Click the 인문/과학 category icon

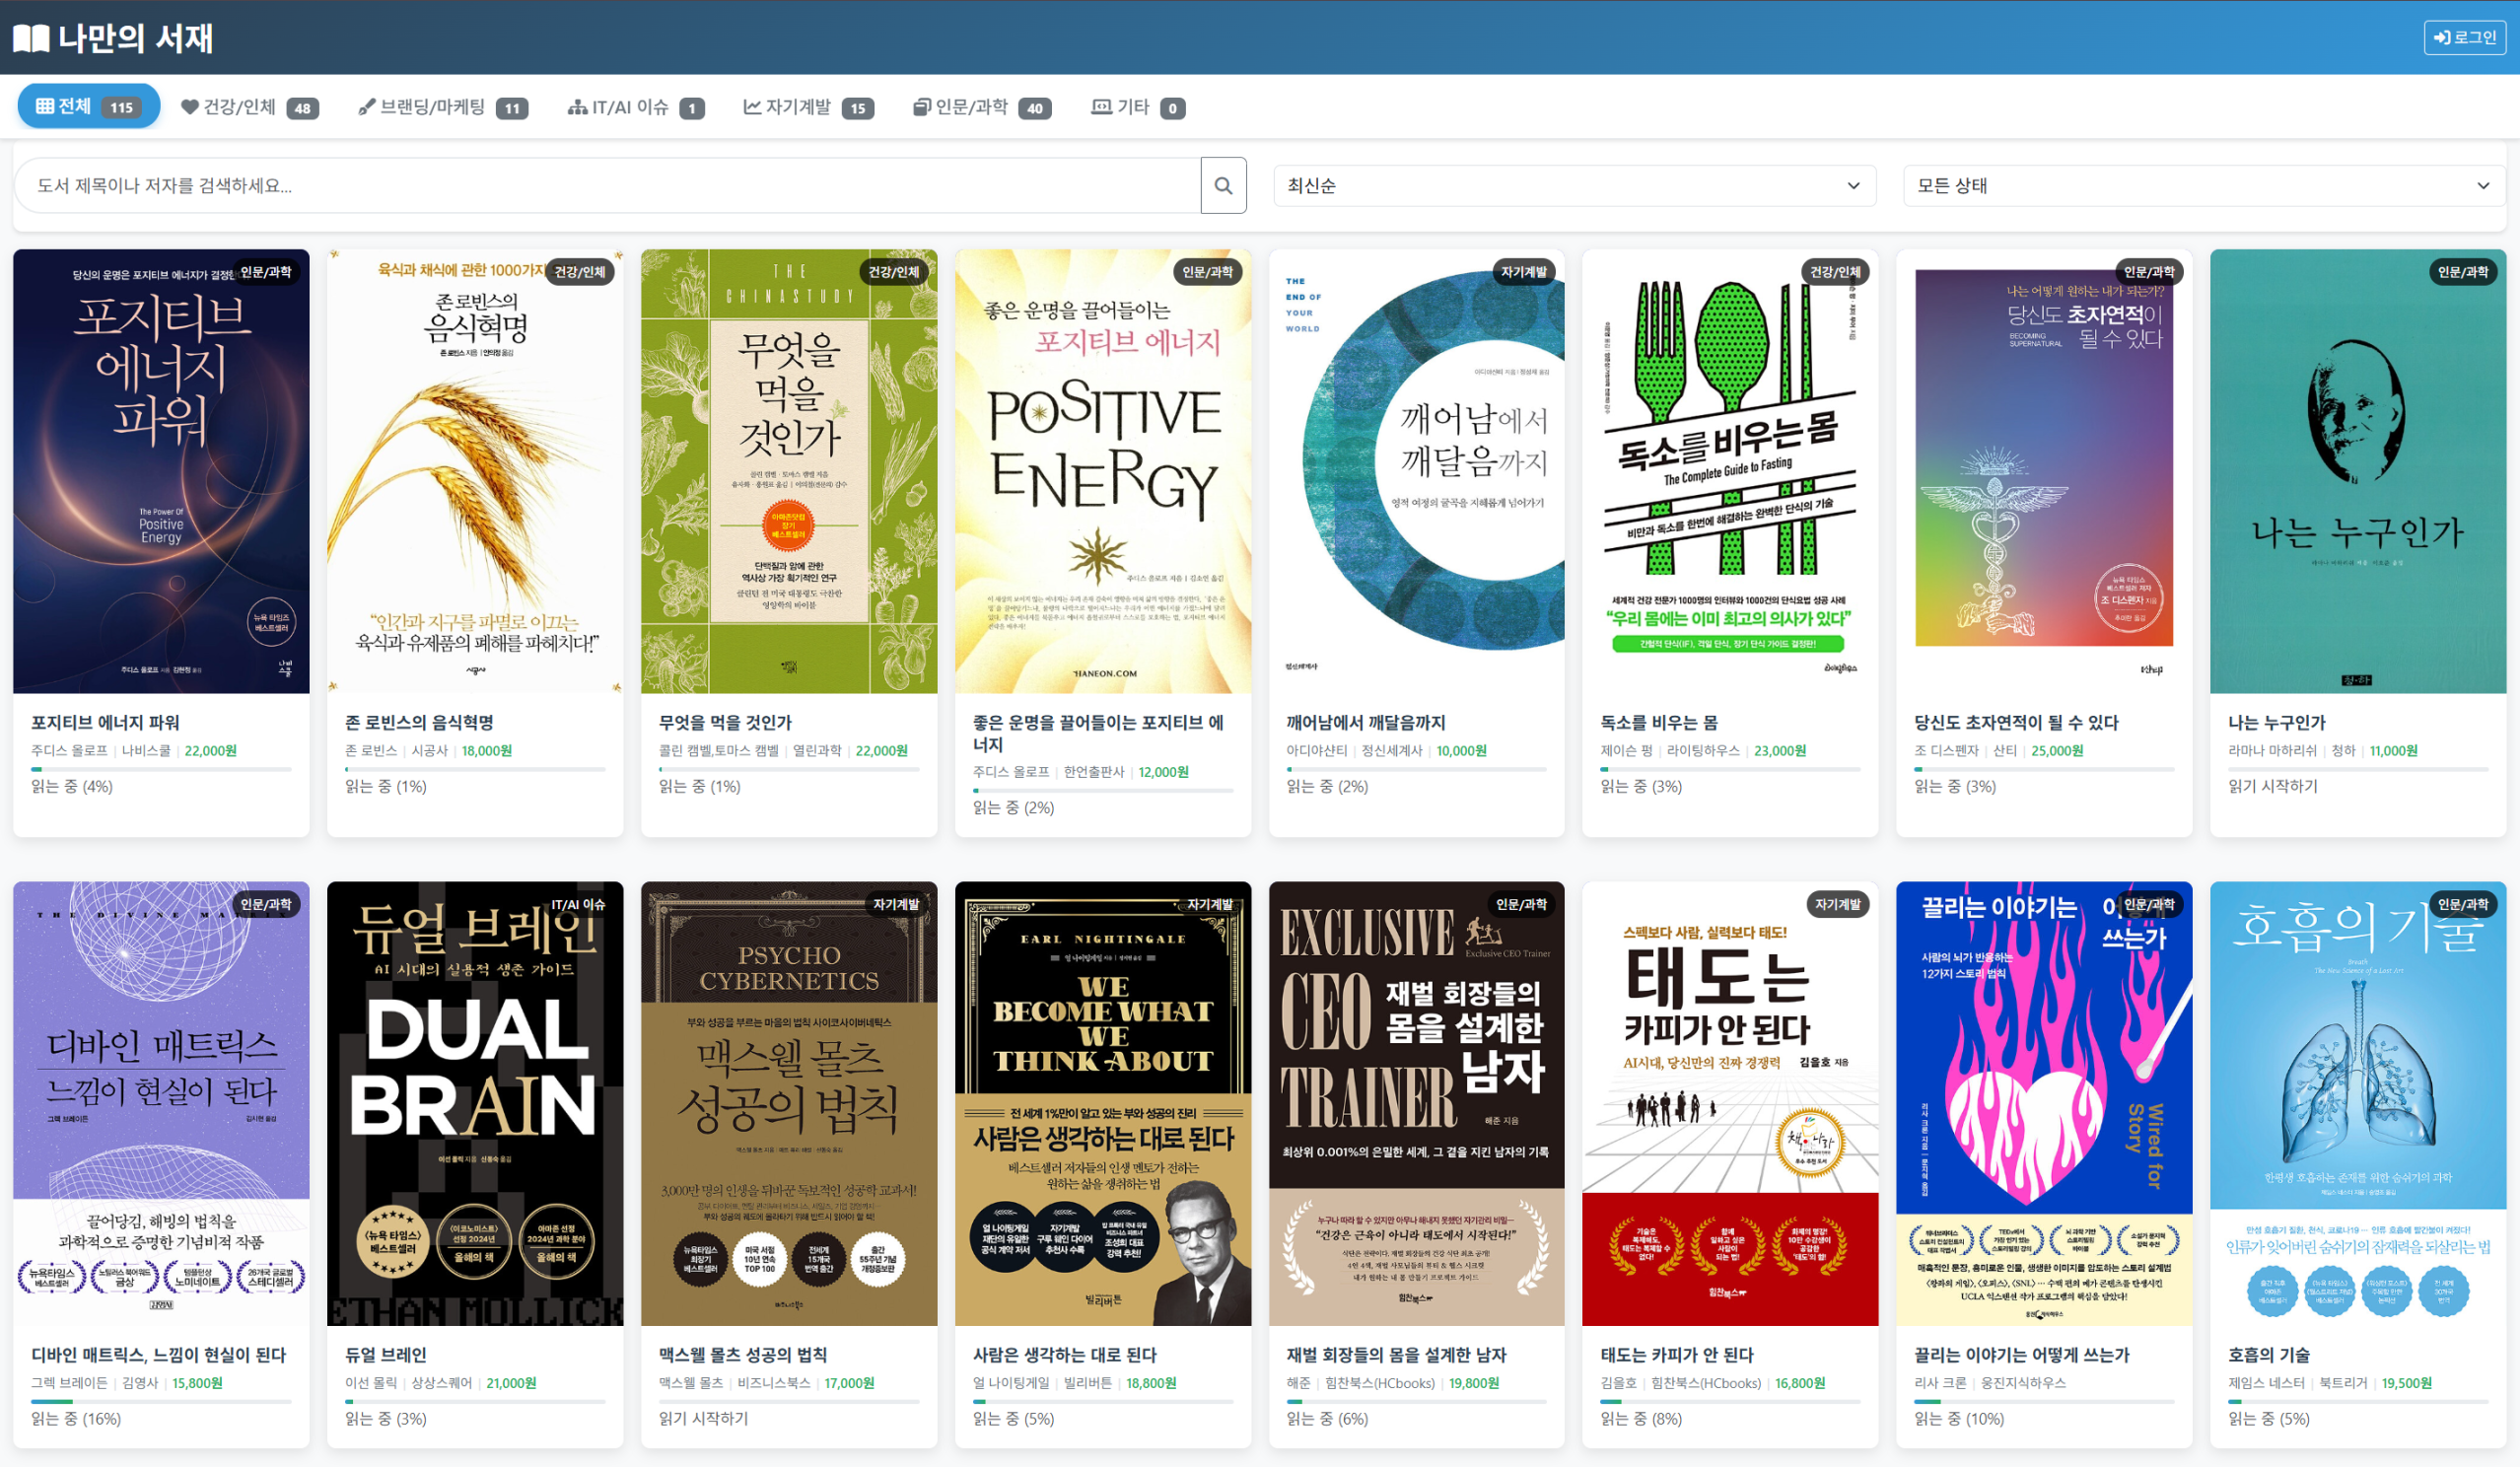click(921, 107)
